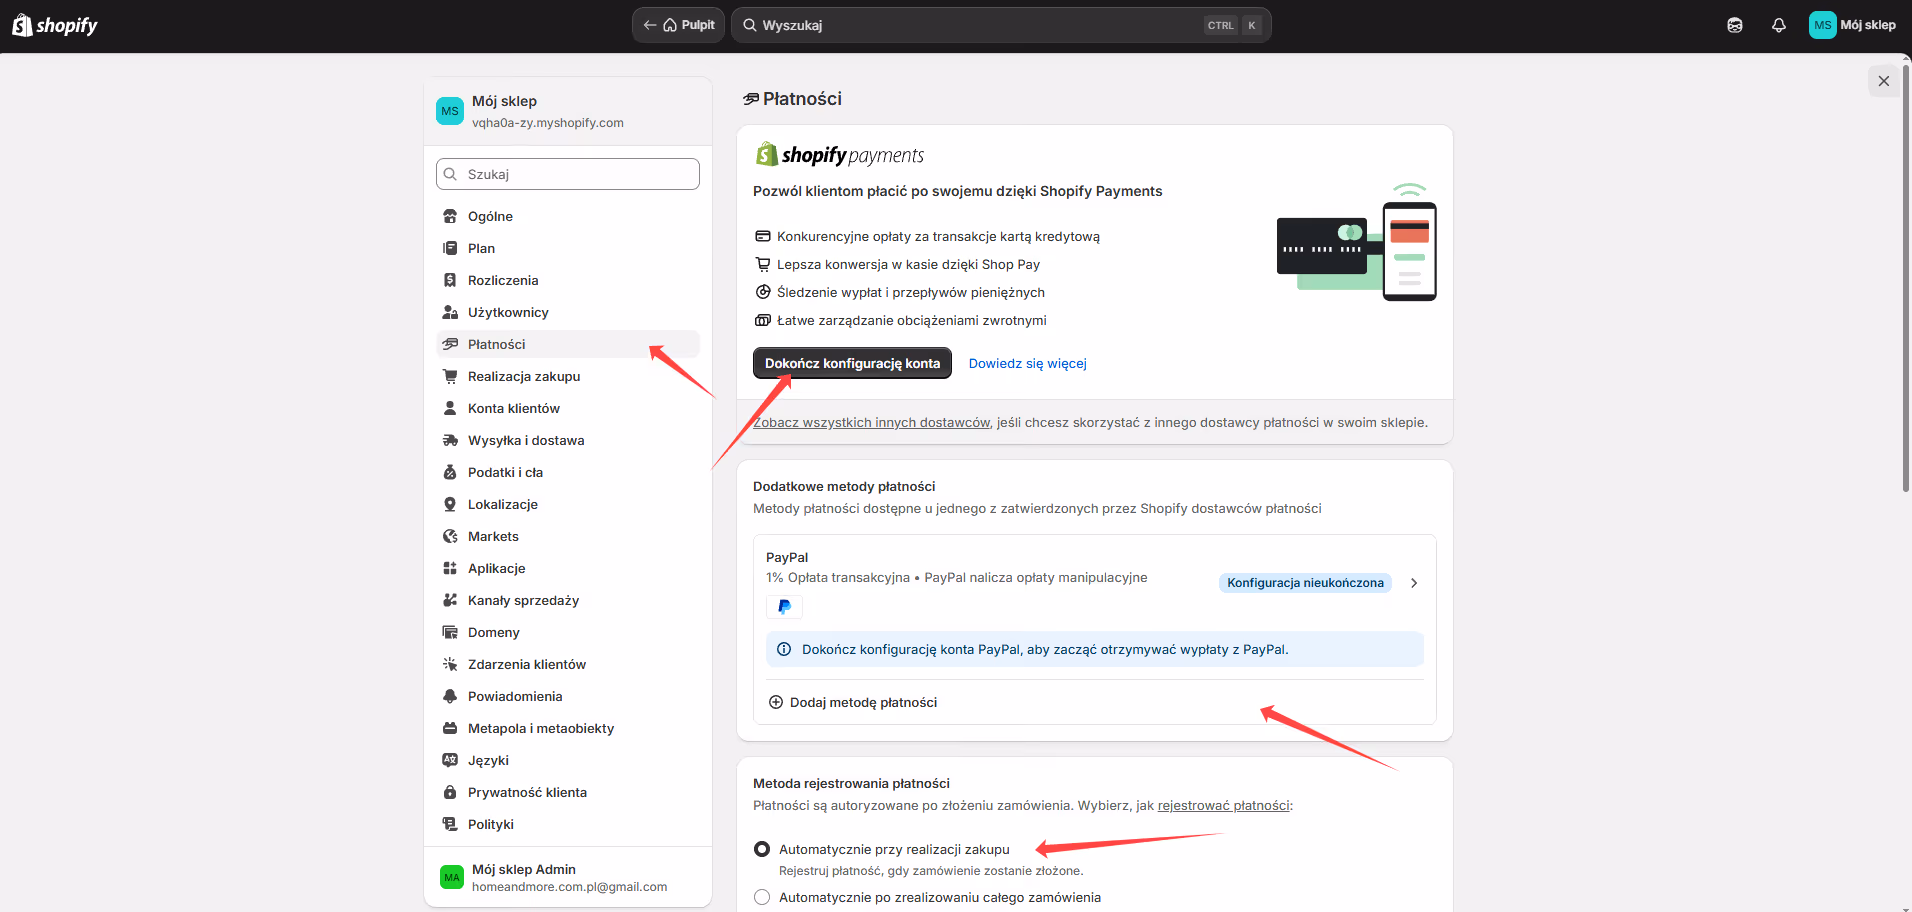The width and height of the screenshot is (1912, 912).
Task: Open Płatności in the settings sidebar
Action: point(497,344)
